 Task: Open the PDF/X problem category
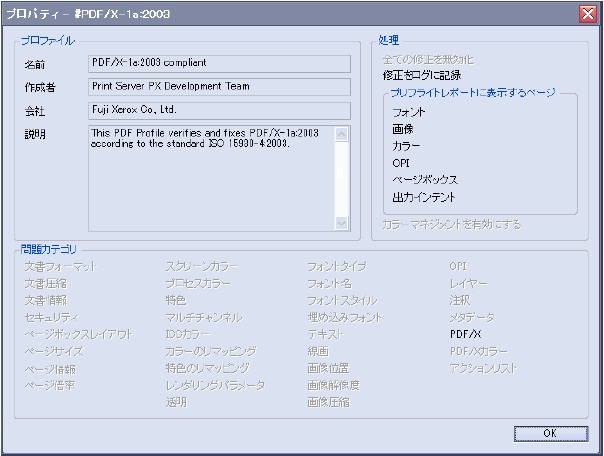point(466,334)
